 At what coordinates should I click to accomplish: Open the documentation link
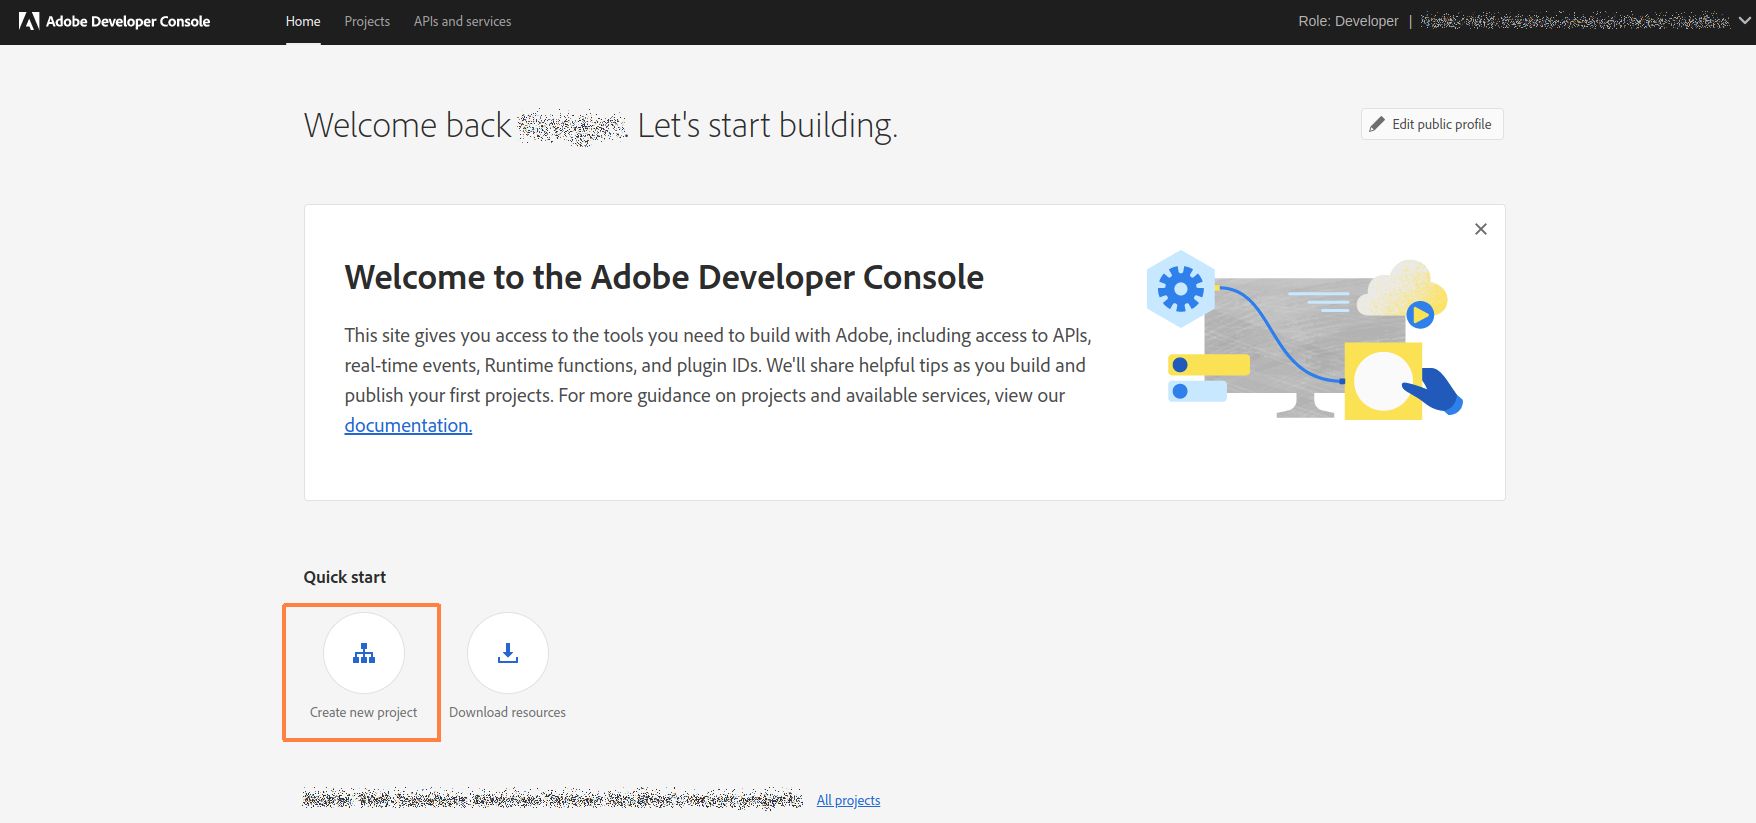click(408, 425)
